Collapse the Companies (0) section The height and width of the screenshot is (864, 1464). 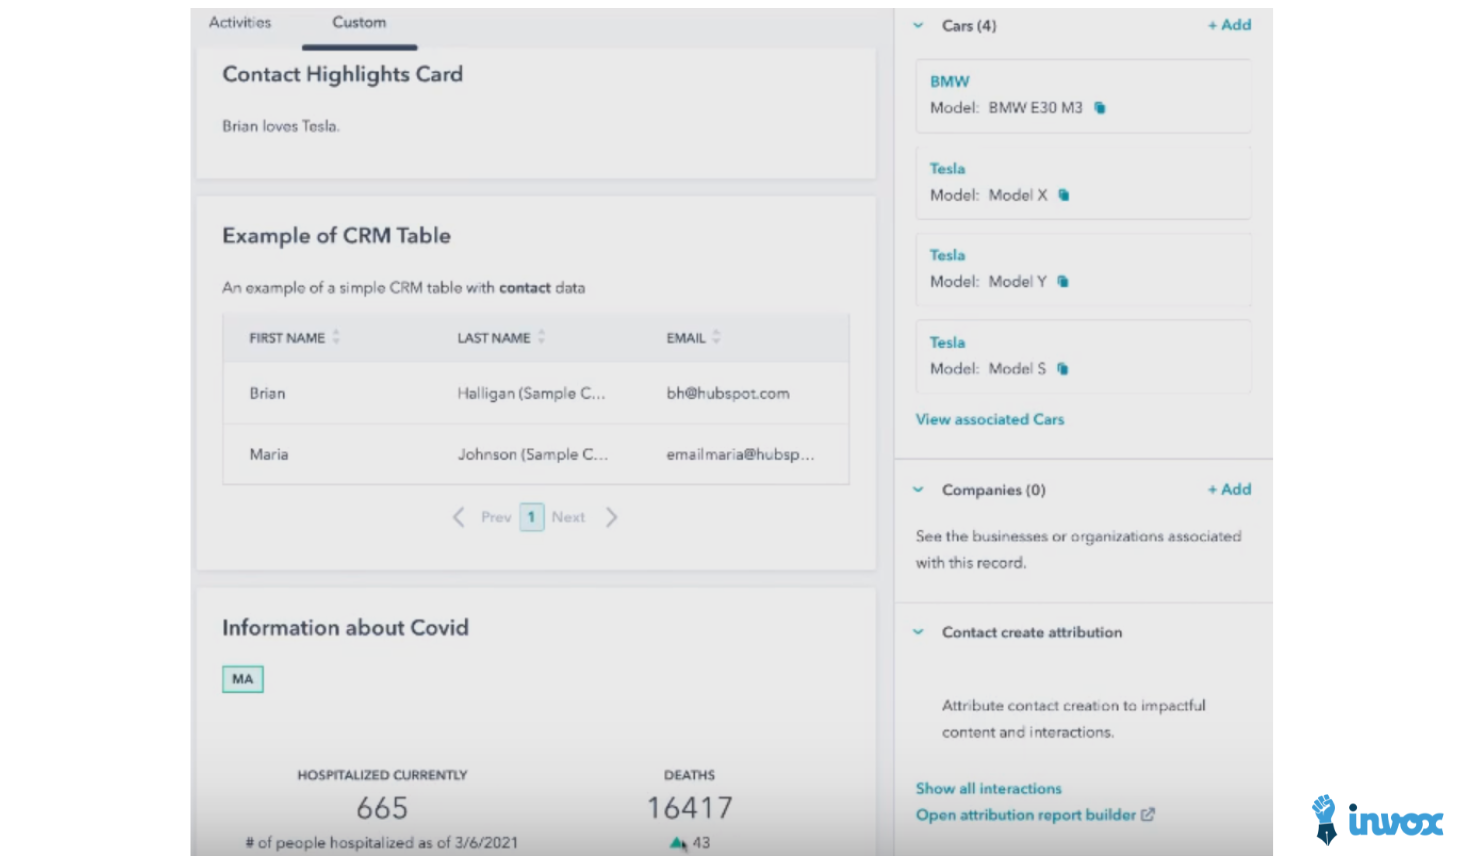918,490
